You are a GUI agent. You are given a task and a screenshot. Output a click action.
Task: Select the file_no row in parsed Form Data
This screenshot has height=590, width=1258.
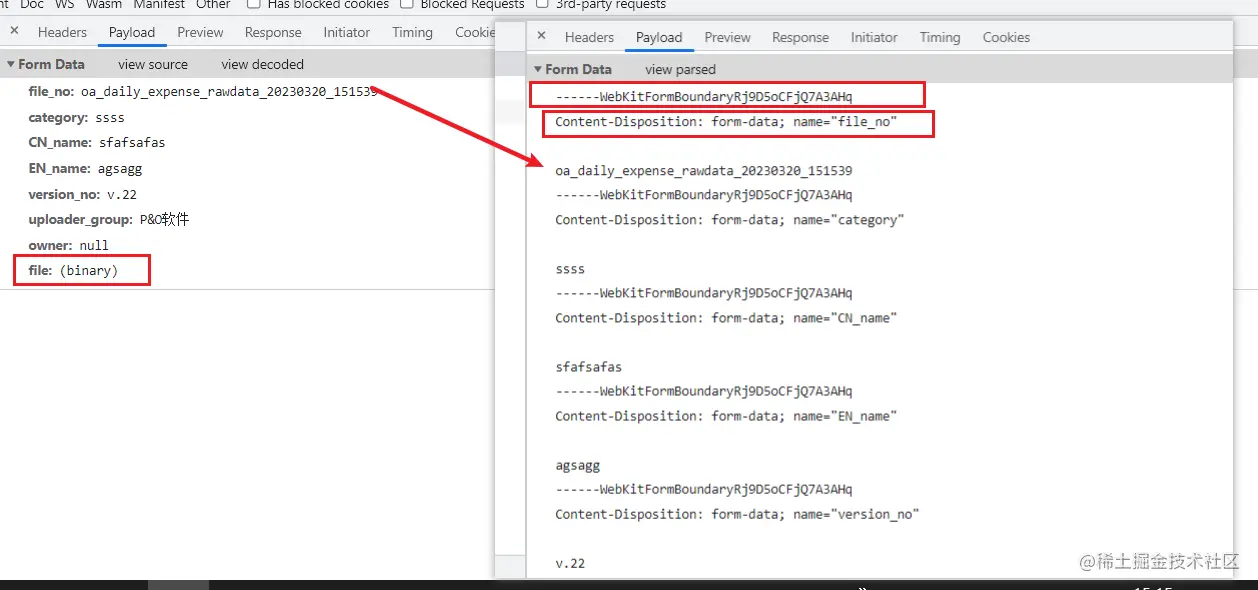[x=203, y=91]
